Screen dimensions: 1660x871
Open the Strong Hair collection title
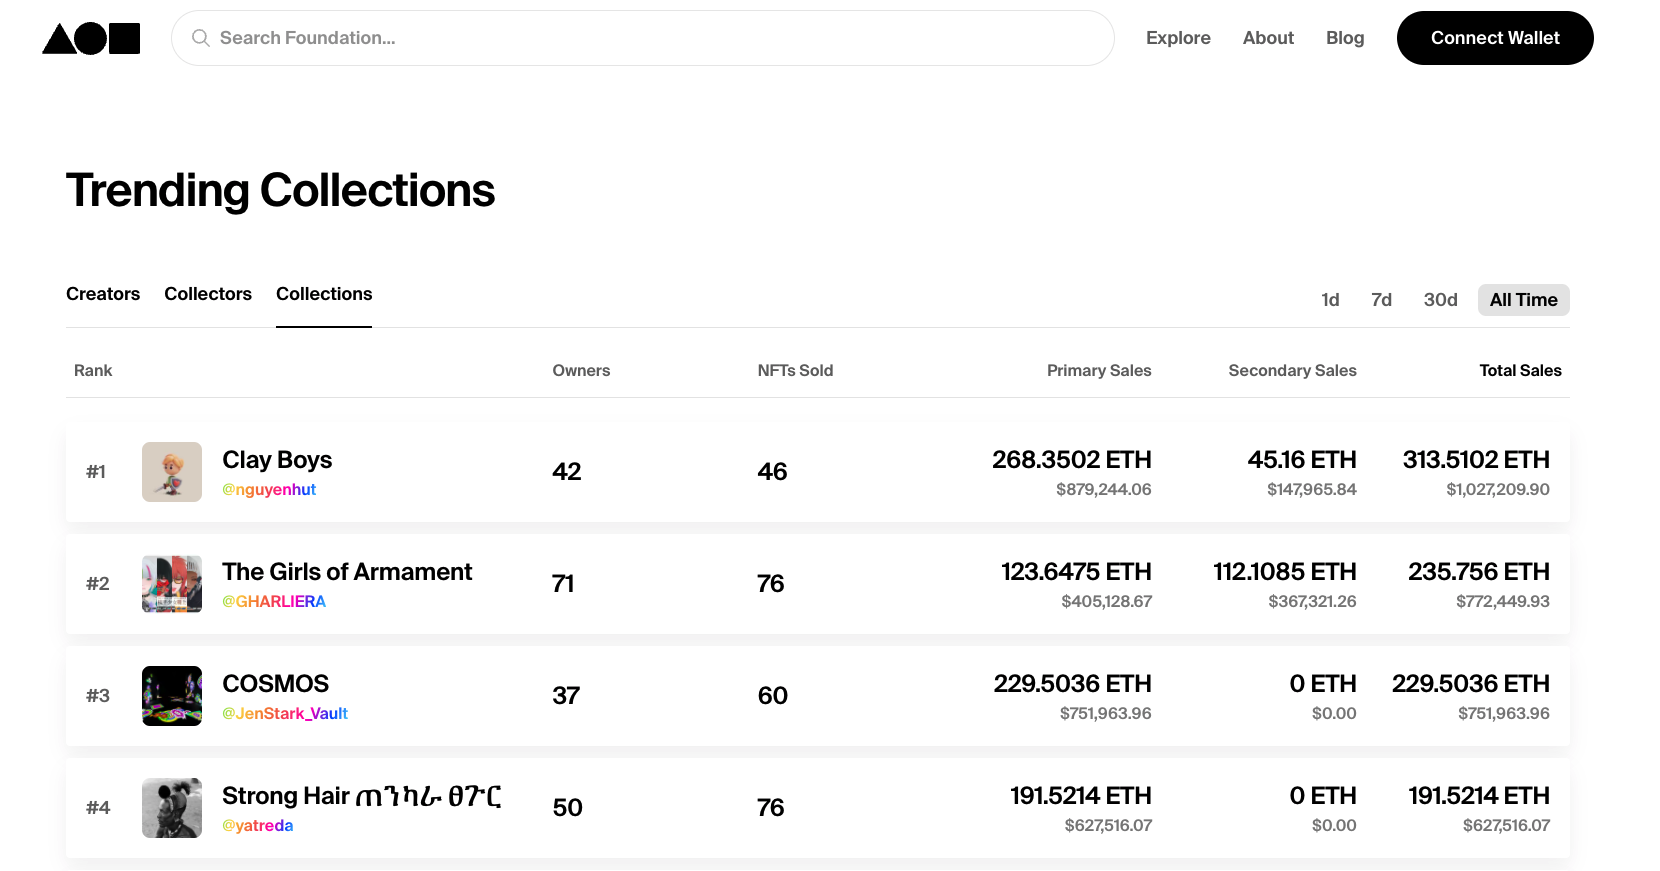[362, 796]
